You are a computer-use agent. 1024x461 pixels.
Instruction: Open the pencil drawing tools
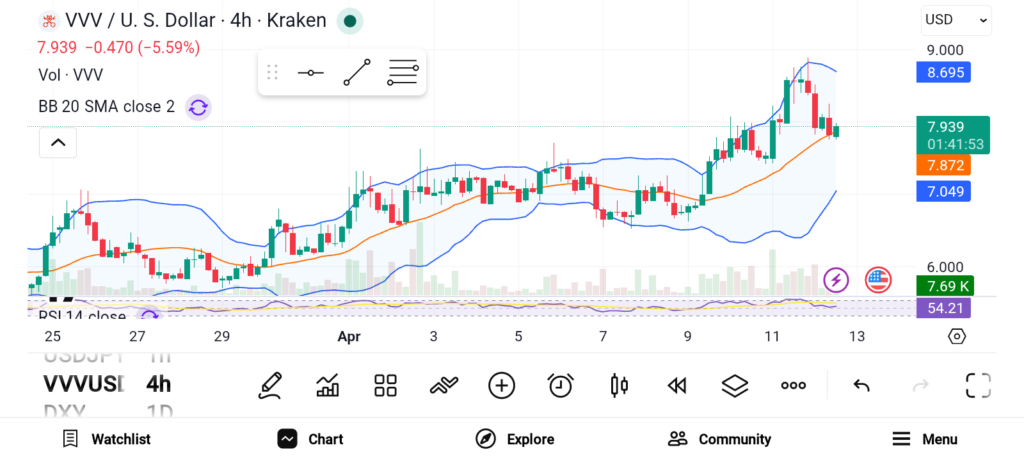click(x=269, y=385)
